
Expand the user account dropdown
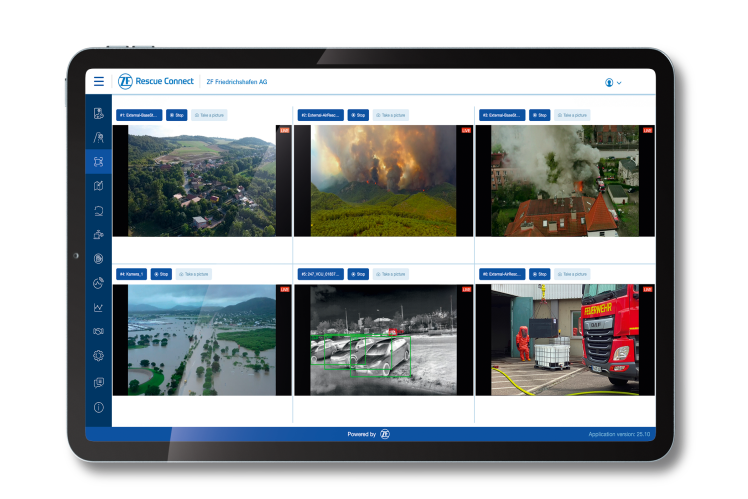point(613,82)
